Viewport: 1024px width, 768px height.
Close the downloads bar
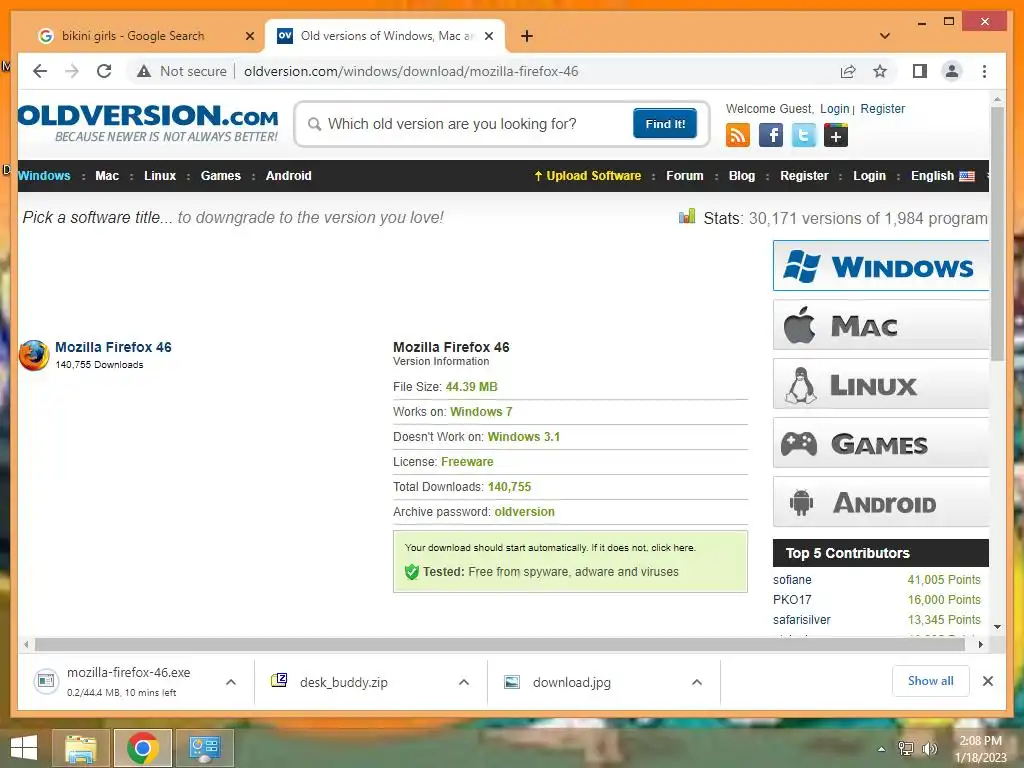pyautogui.click(x=987, y=681)
